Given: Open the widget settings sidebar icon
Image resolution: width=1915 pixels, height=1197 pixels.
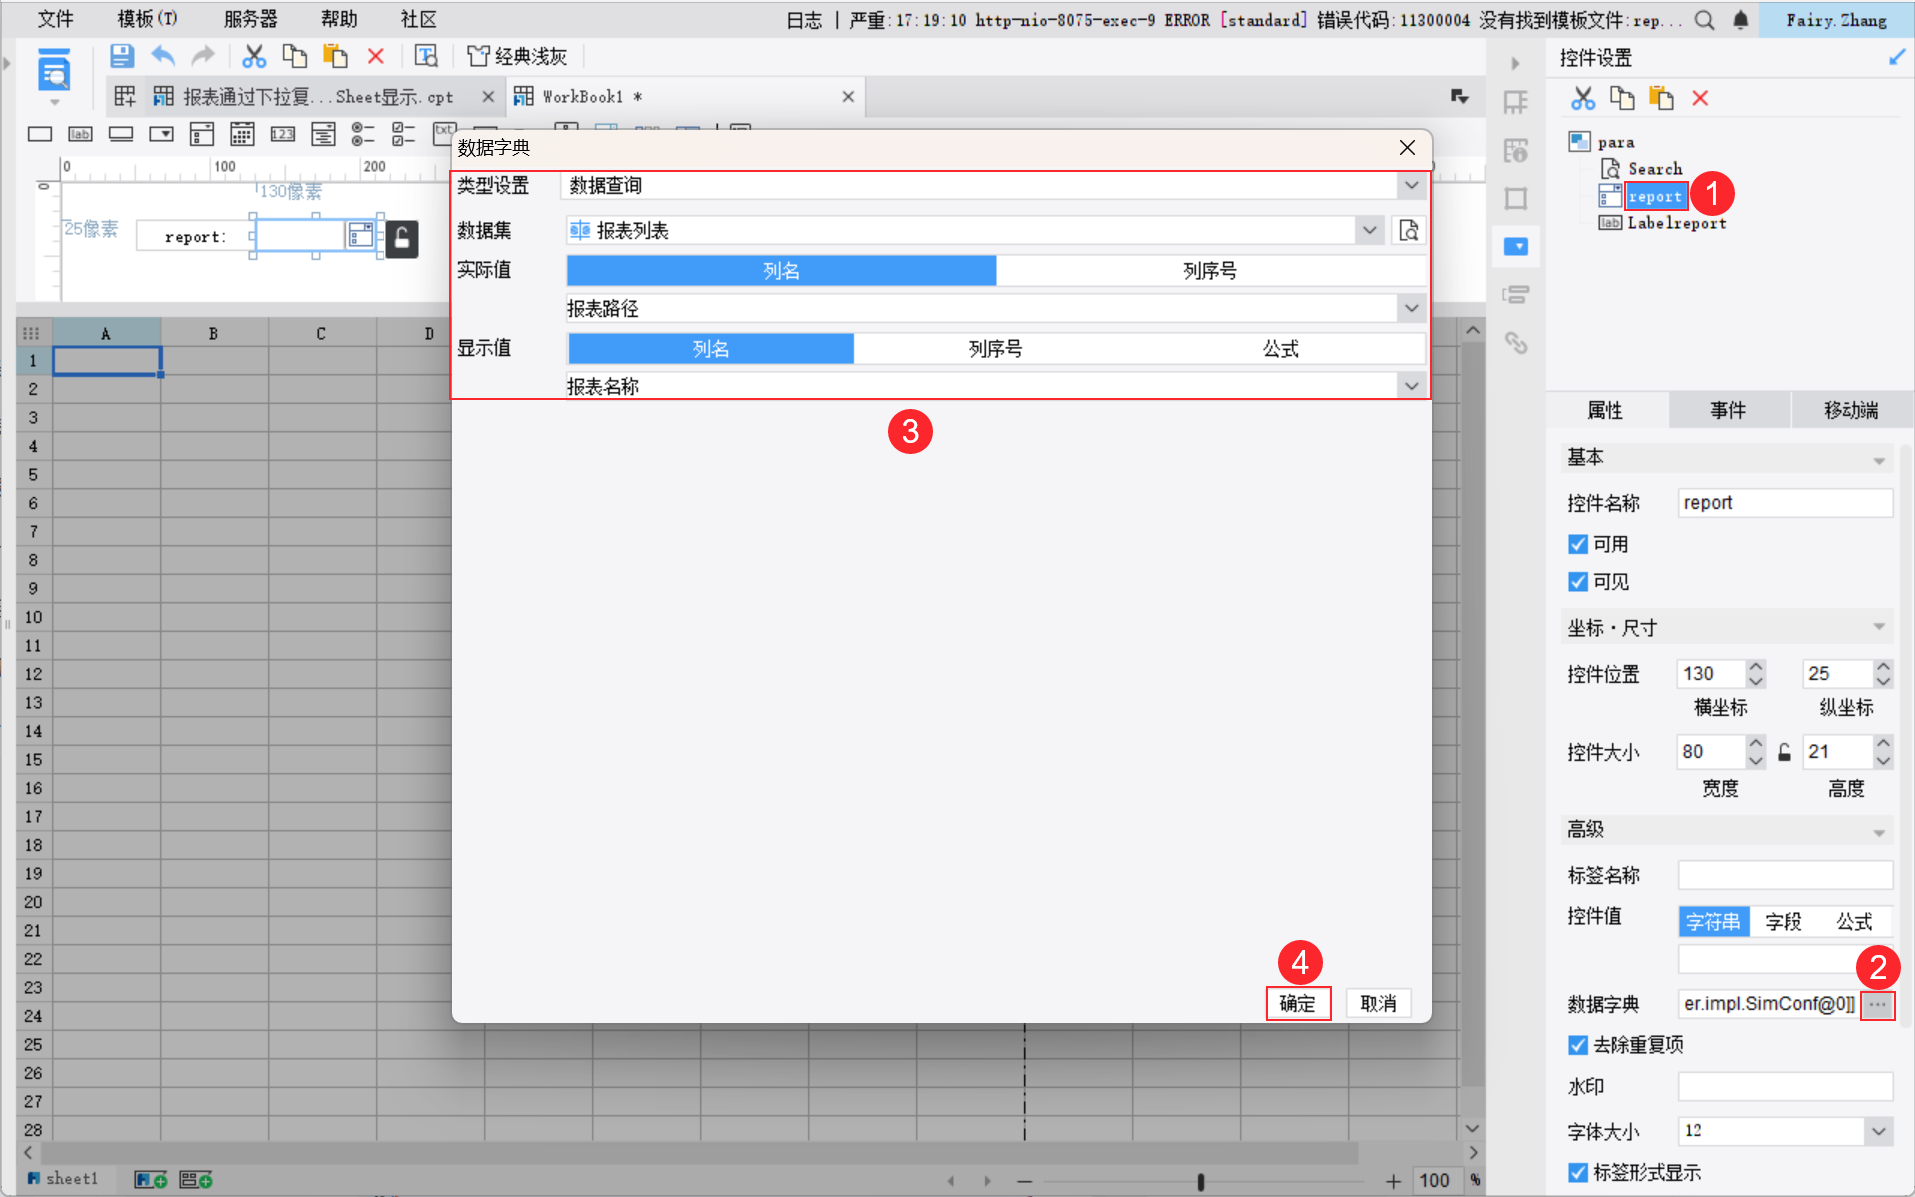Looking at the screenshot, I should click(1516, 246).
